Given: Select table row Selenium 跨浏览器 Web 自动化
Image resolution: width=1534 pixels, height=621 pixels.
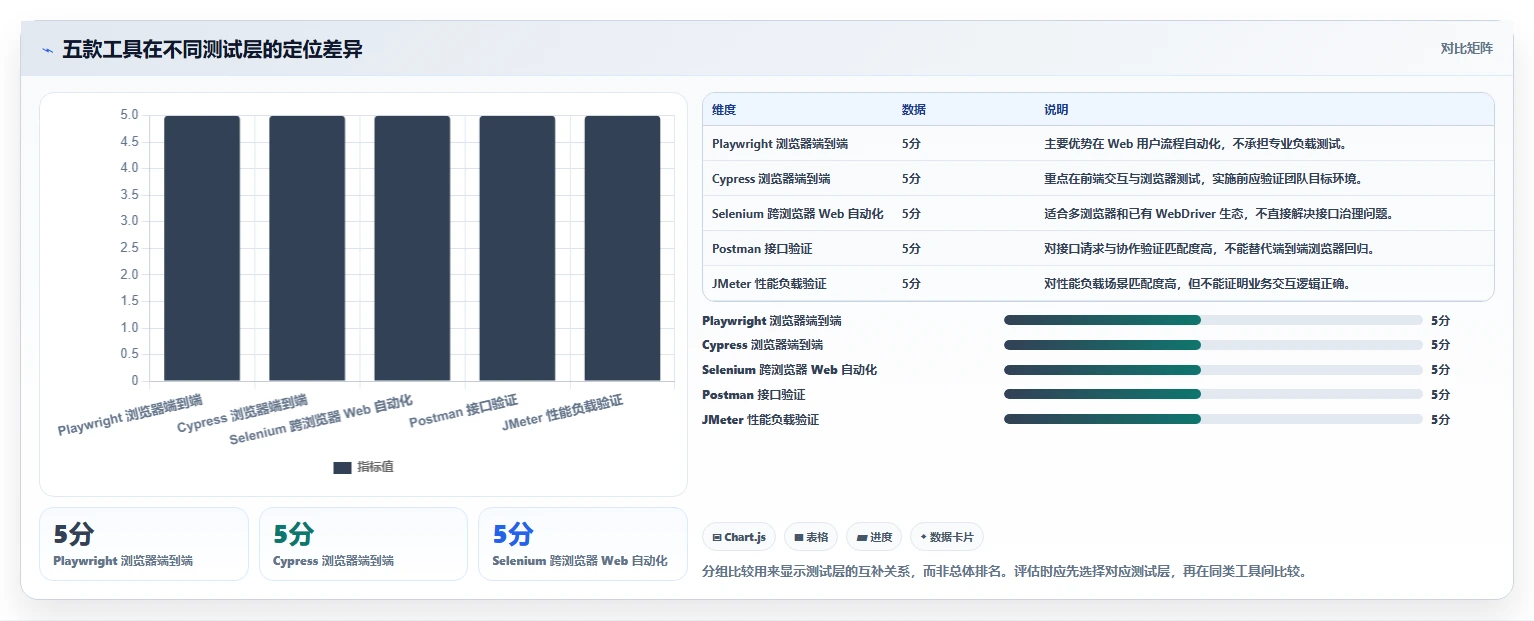Looking at the screenshot, I should [1098, 214].
